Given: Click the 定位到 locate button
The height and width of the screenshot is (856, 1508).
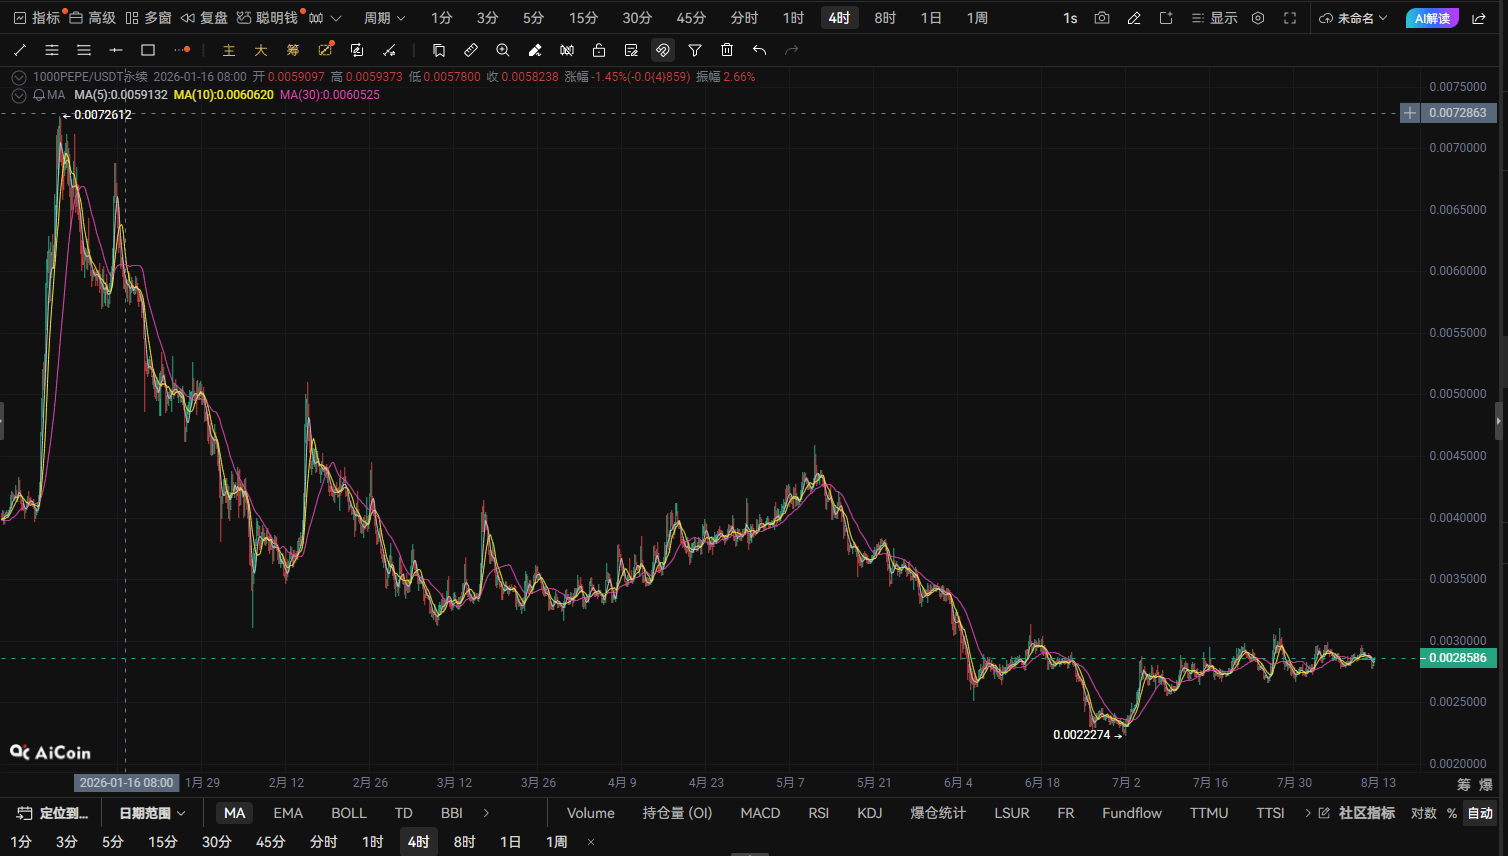Looking at the screenshot, I should pos(53,813).
